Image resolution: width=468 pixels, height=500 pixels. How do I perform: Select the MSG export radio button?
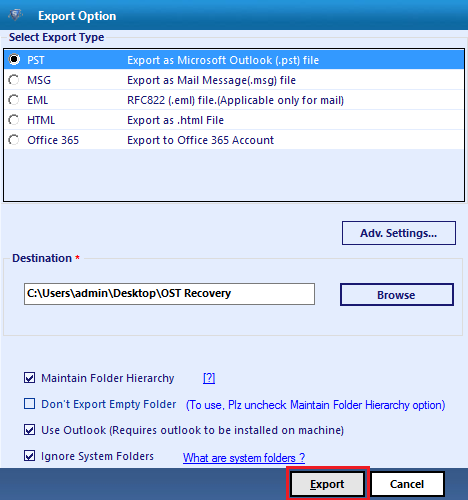pyautogui.click(x=14, y=80)
